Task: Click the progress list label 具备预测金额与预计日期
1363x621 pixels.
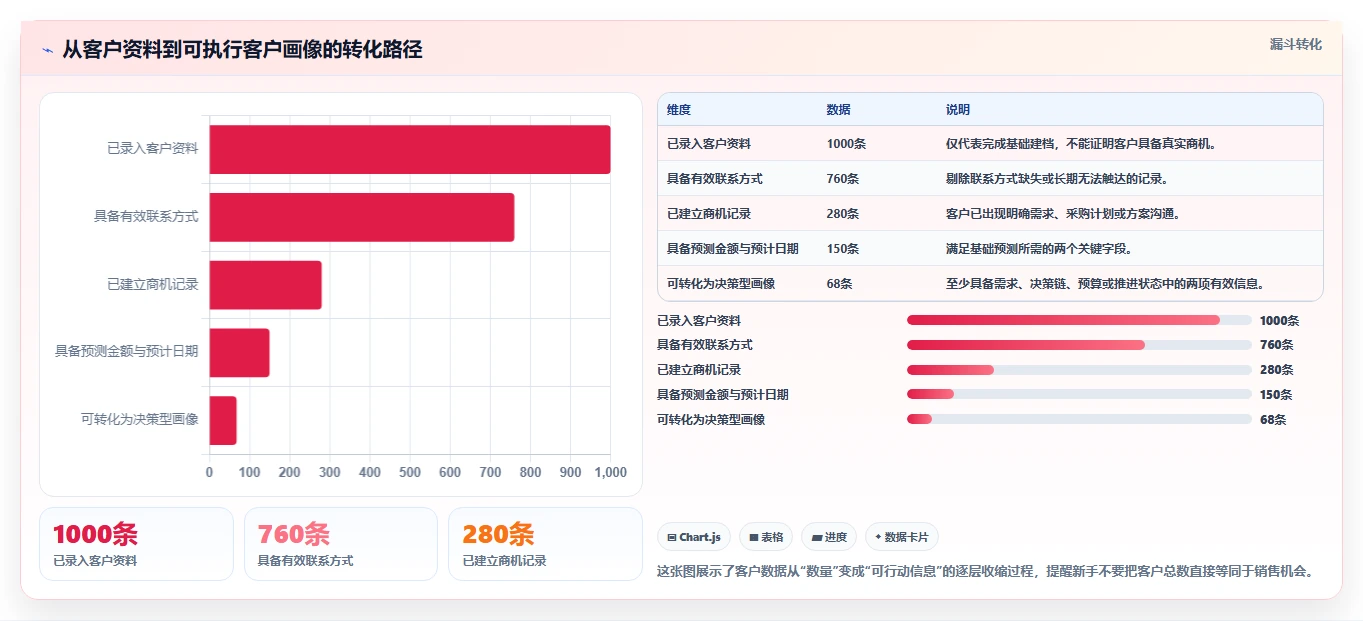Action: click(x=723, y=395)
